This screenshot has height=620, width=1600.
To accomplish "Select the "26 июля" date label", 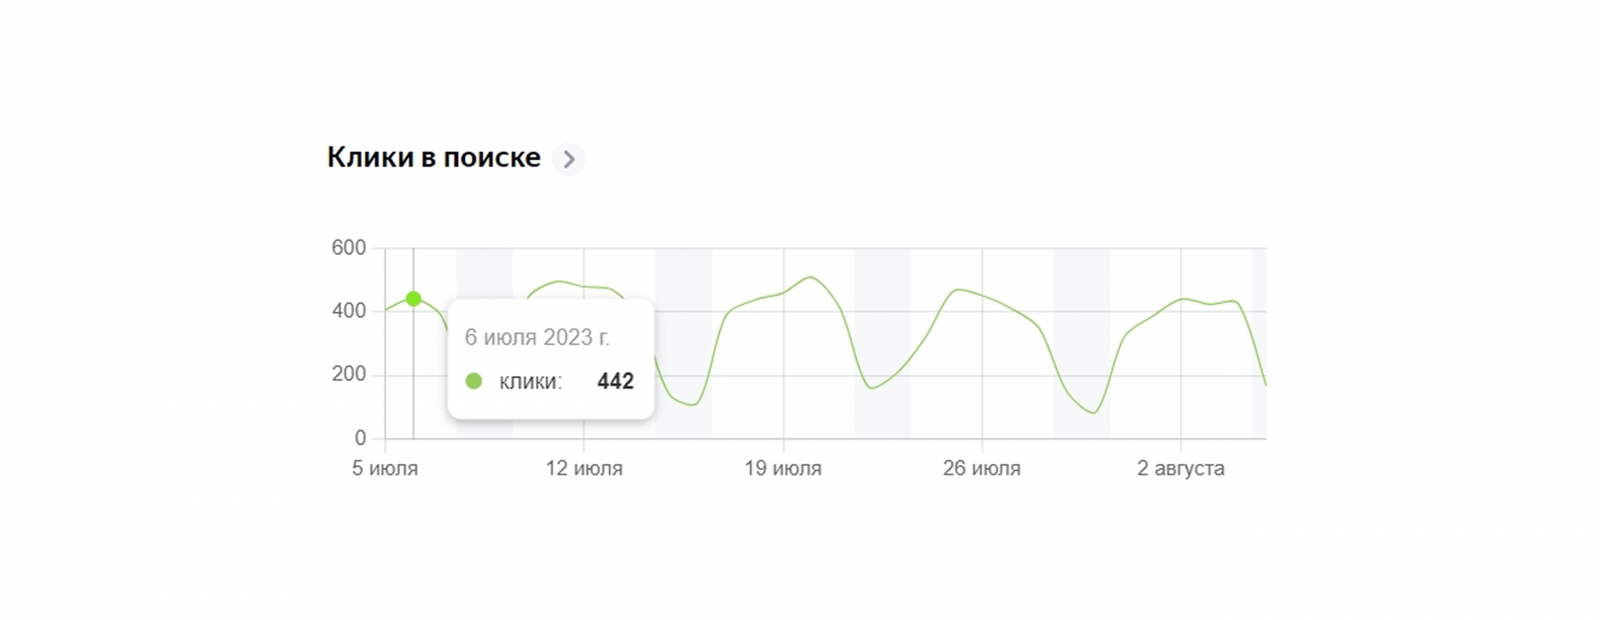I will (x=982, y=469).
